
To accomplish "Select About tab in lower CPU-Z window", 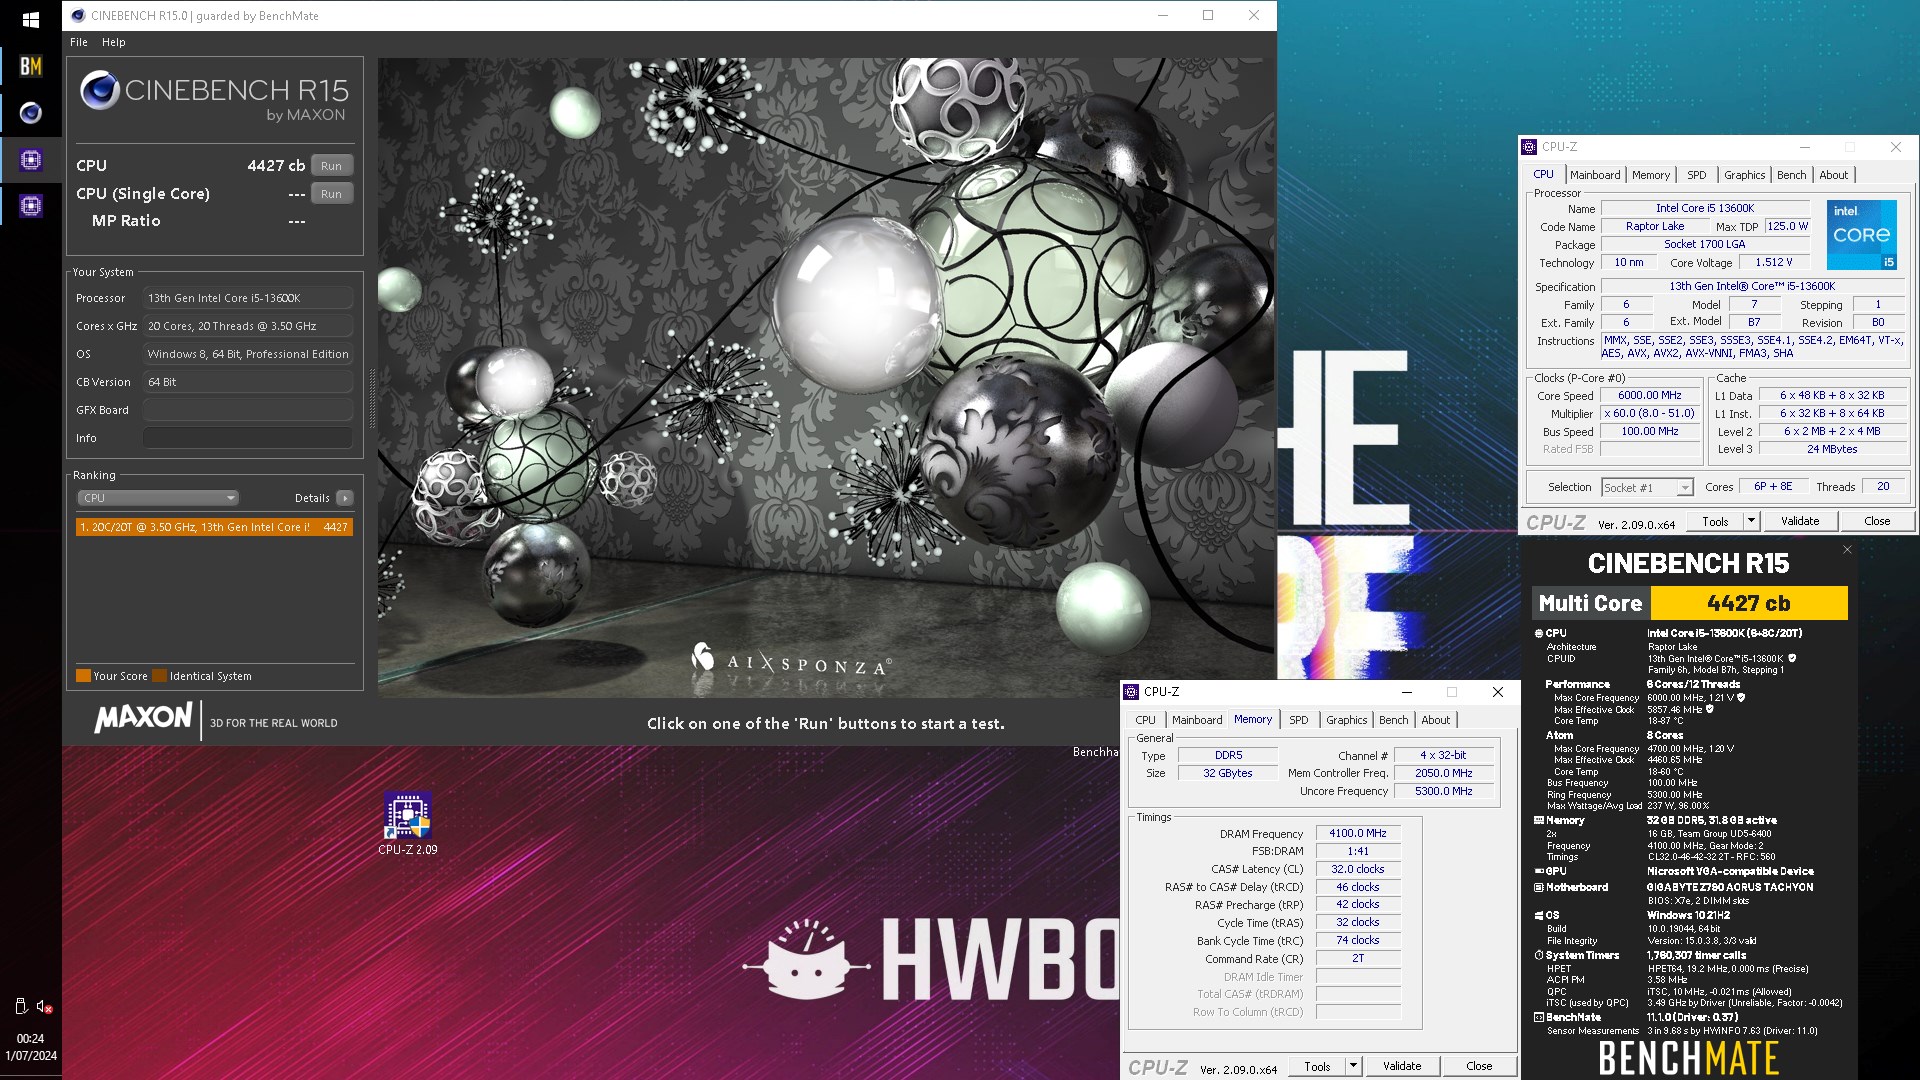I will tap(1436, 720).
